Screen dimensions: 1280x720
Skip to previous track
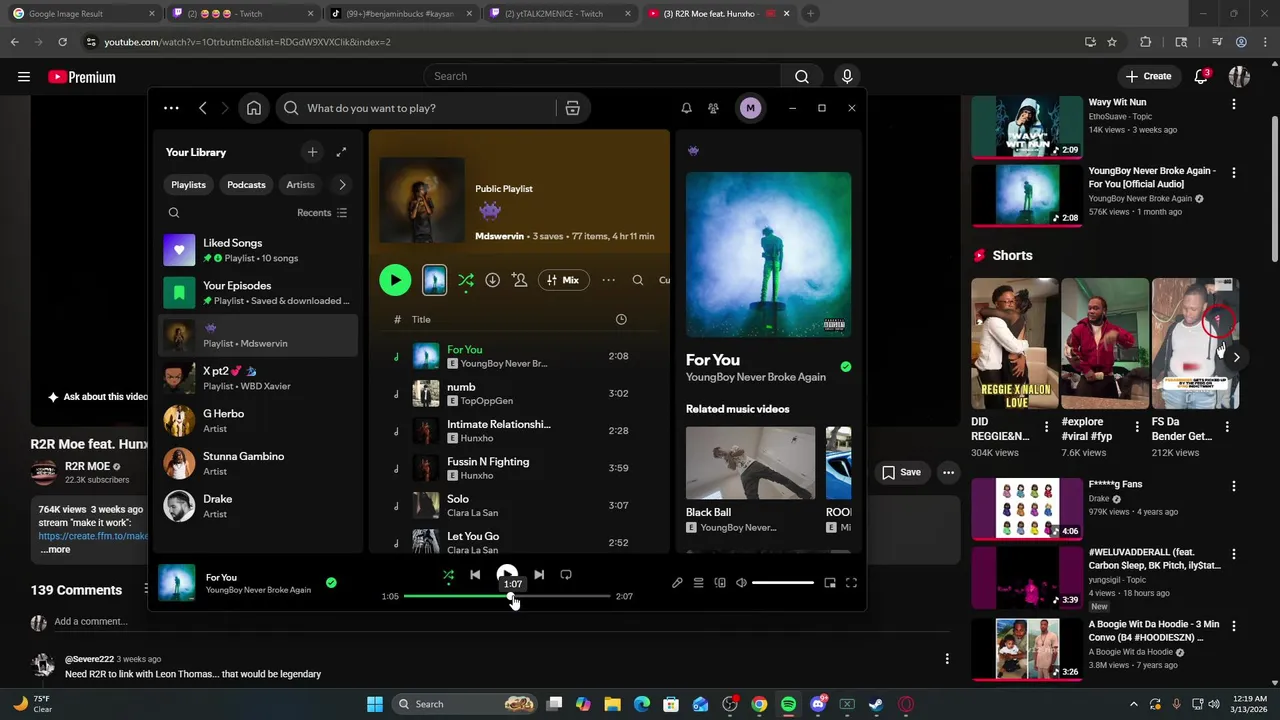475,575
